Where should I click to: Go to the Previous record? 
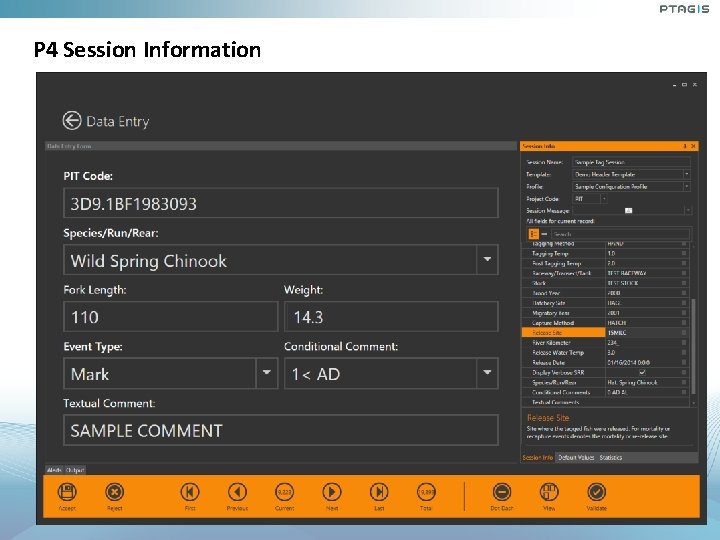[x=237, y=492]
